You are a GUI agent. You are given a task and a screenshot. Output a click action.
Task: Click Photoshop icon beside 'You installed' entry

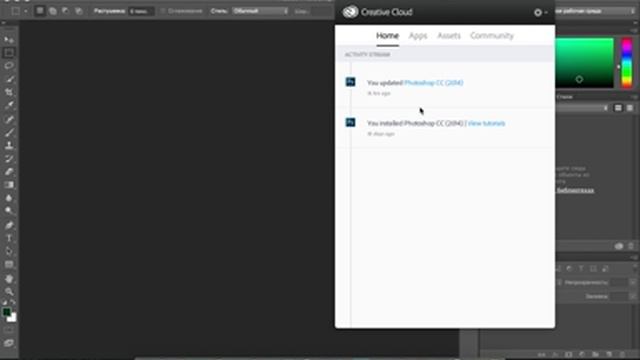click(x=350, y=122)
